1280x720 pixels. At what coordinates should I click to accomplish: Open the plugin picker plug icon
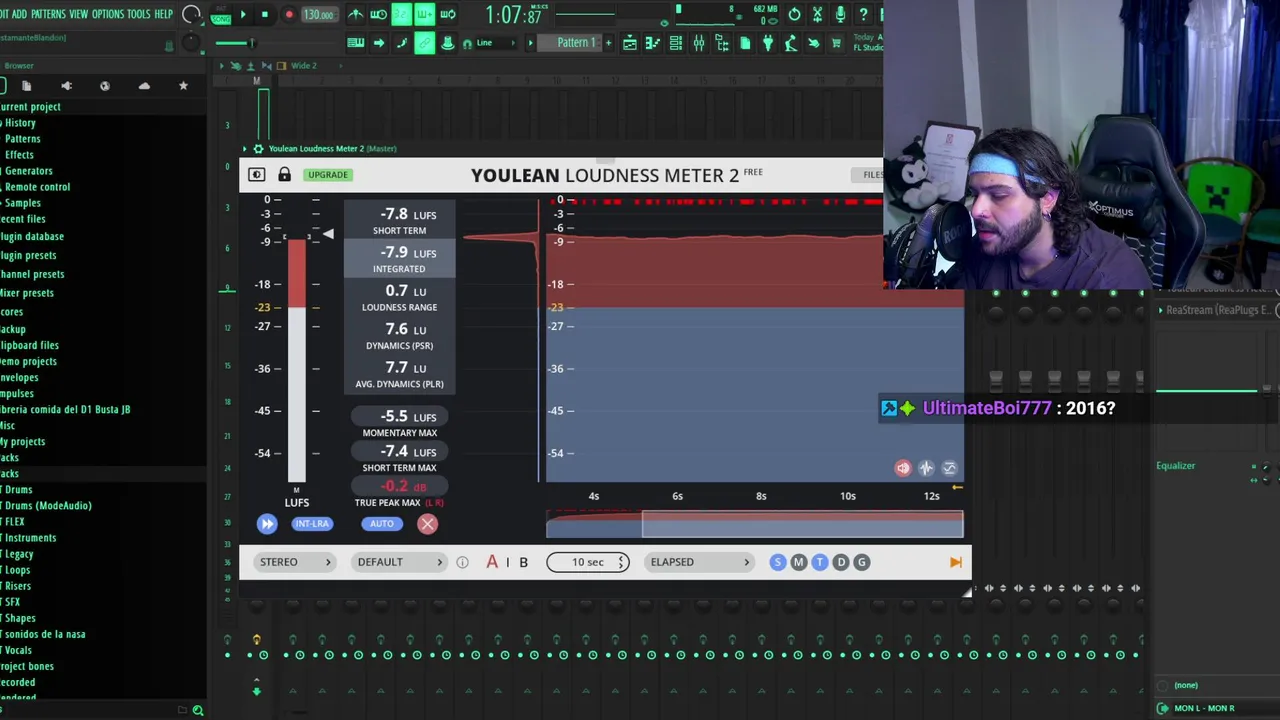[x=768, y=43]
